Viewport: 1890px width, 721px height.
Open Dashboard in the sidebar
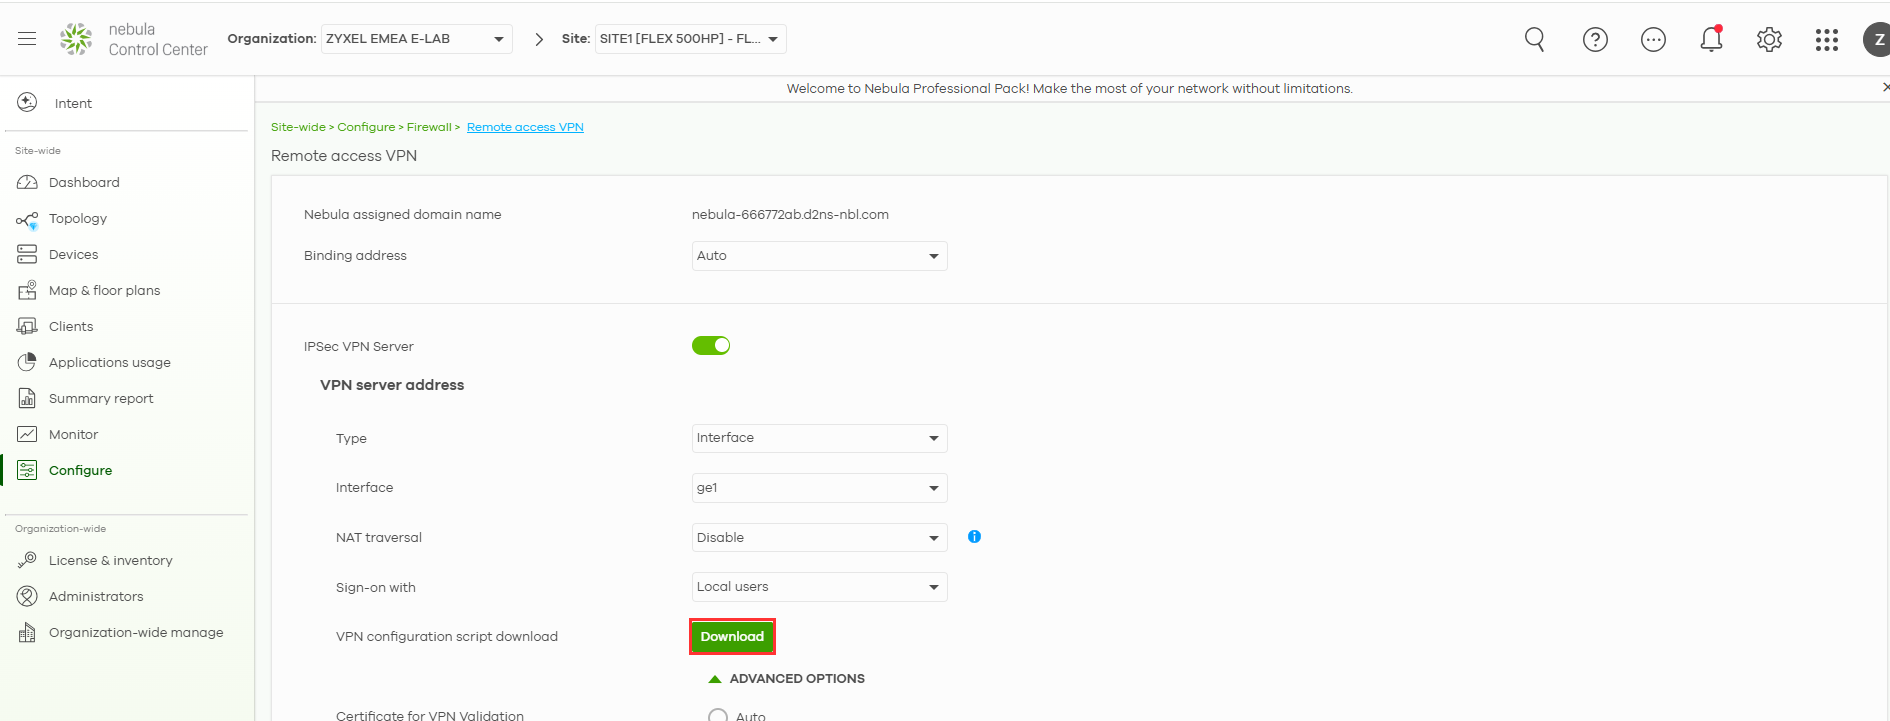[84, 183]
